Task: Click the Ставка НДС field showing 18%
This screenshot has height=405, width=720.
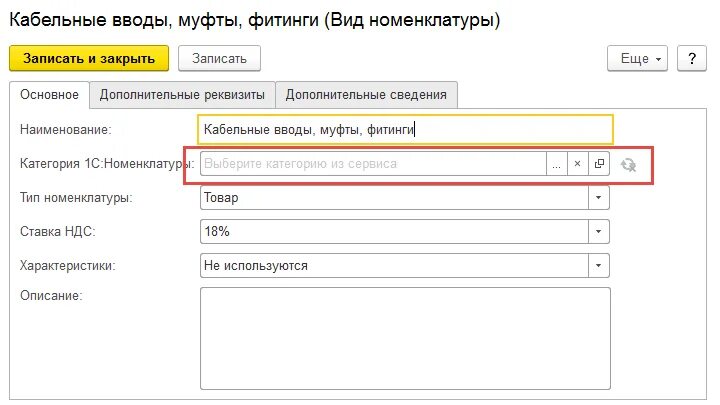Action: click(394, 231)
